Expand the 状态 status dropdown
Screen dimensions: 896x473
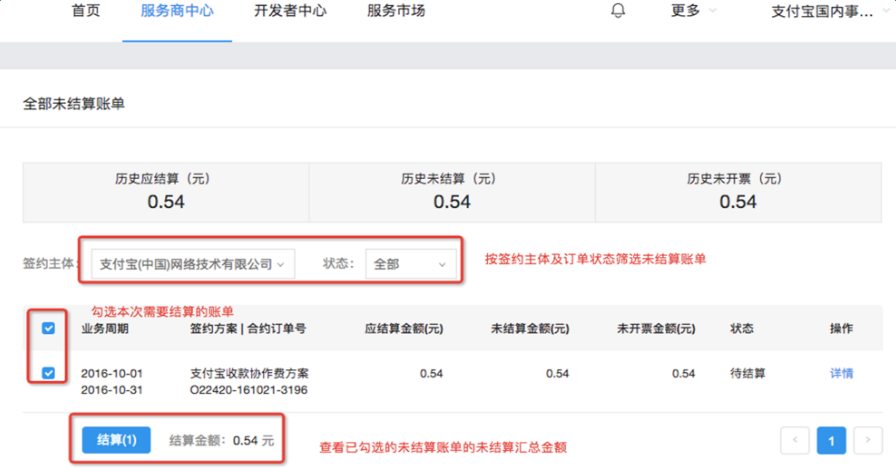(x=410, y=264)
